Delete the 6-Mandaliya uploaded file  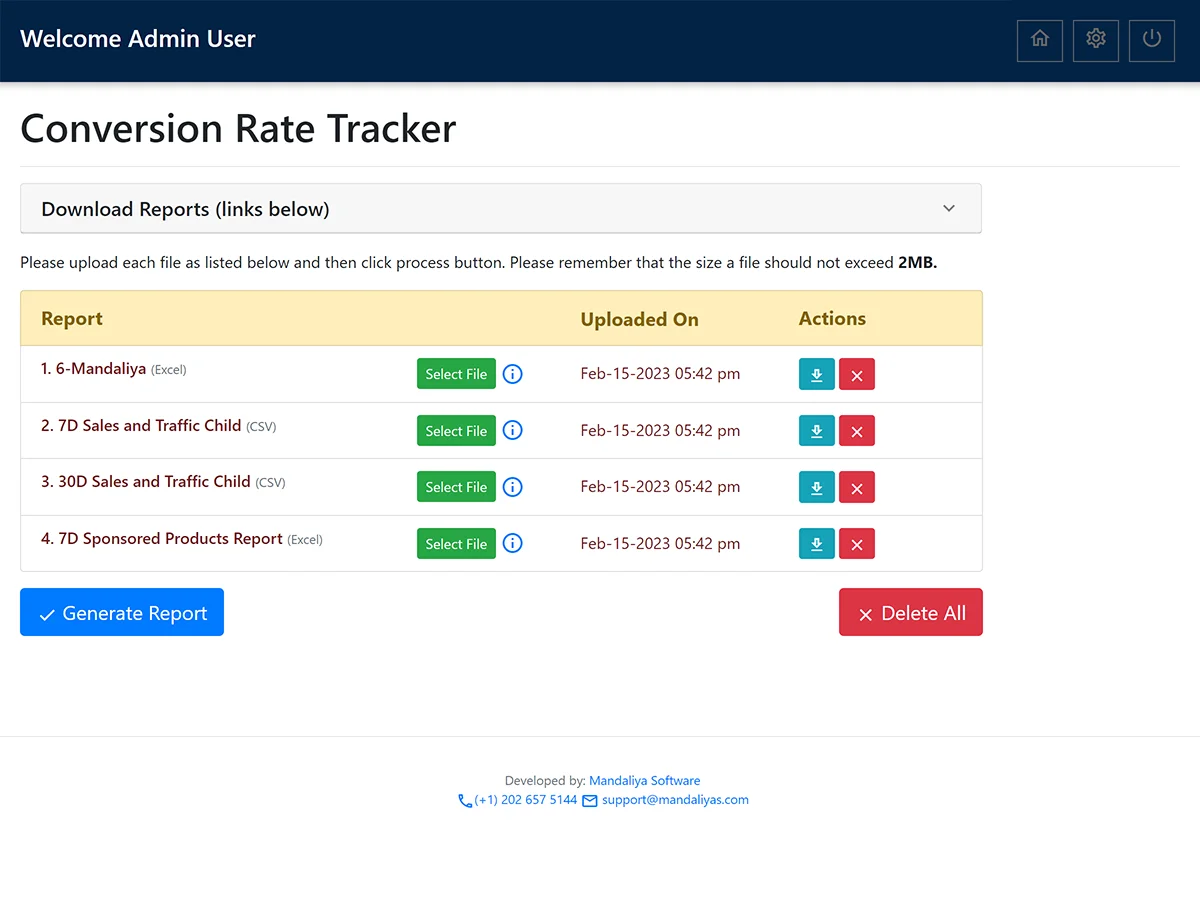point(857,374)
